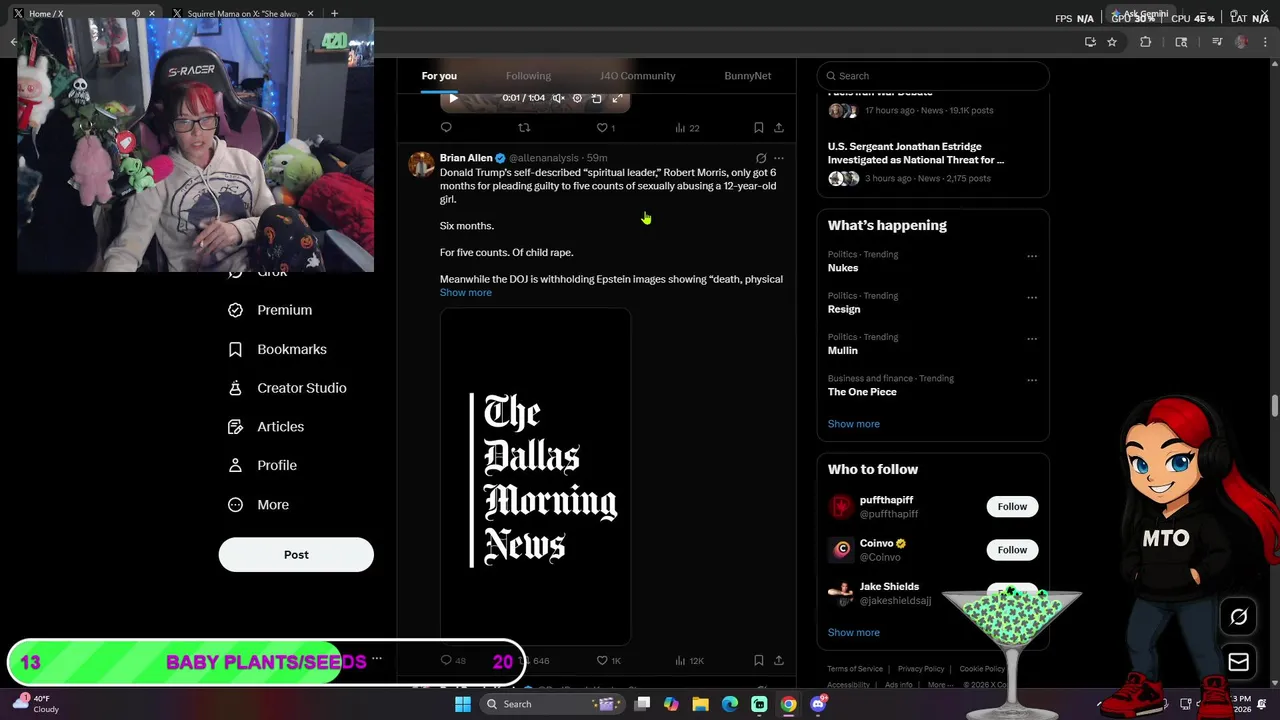Viewport: 1280px width, 720px height.
Task: Switch to the Following tab
Action: pos(528,76)
